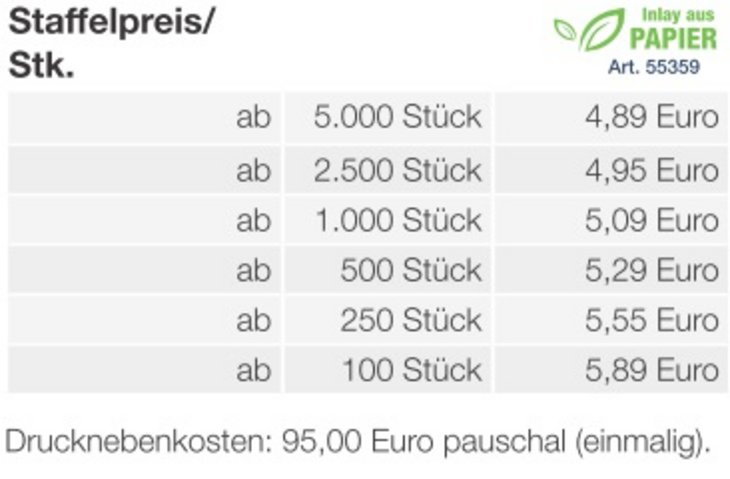Click the green leaf icon
Viewport: 730px width, 479px height.
tap(602, 30)
